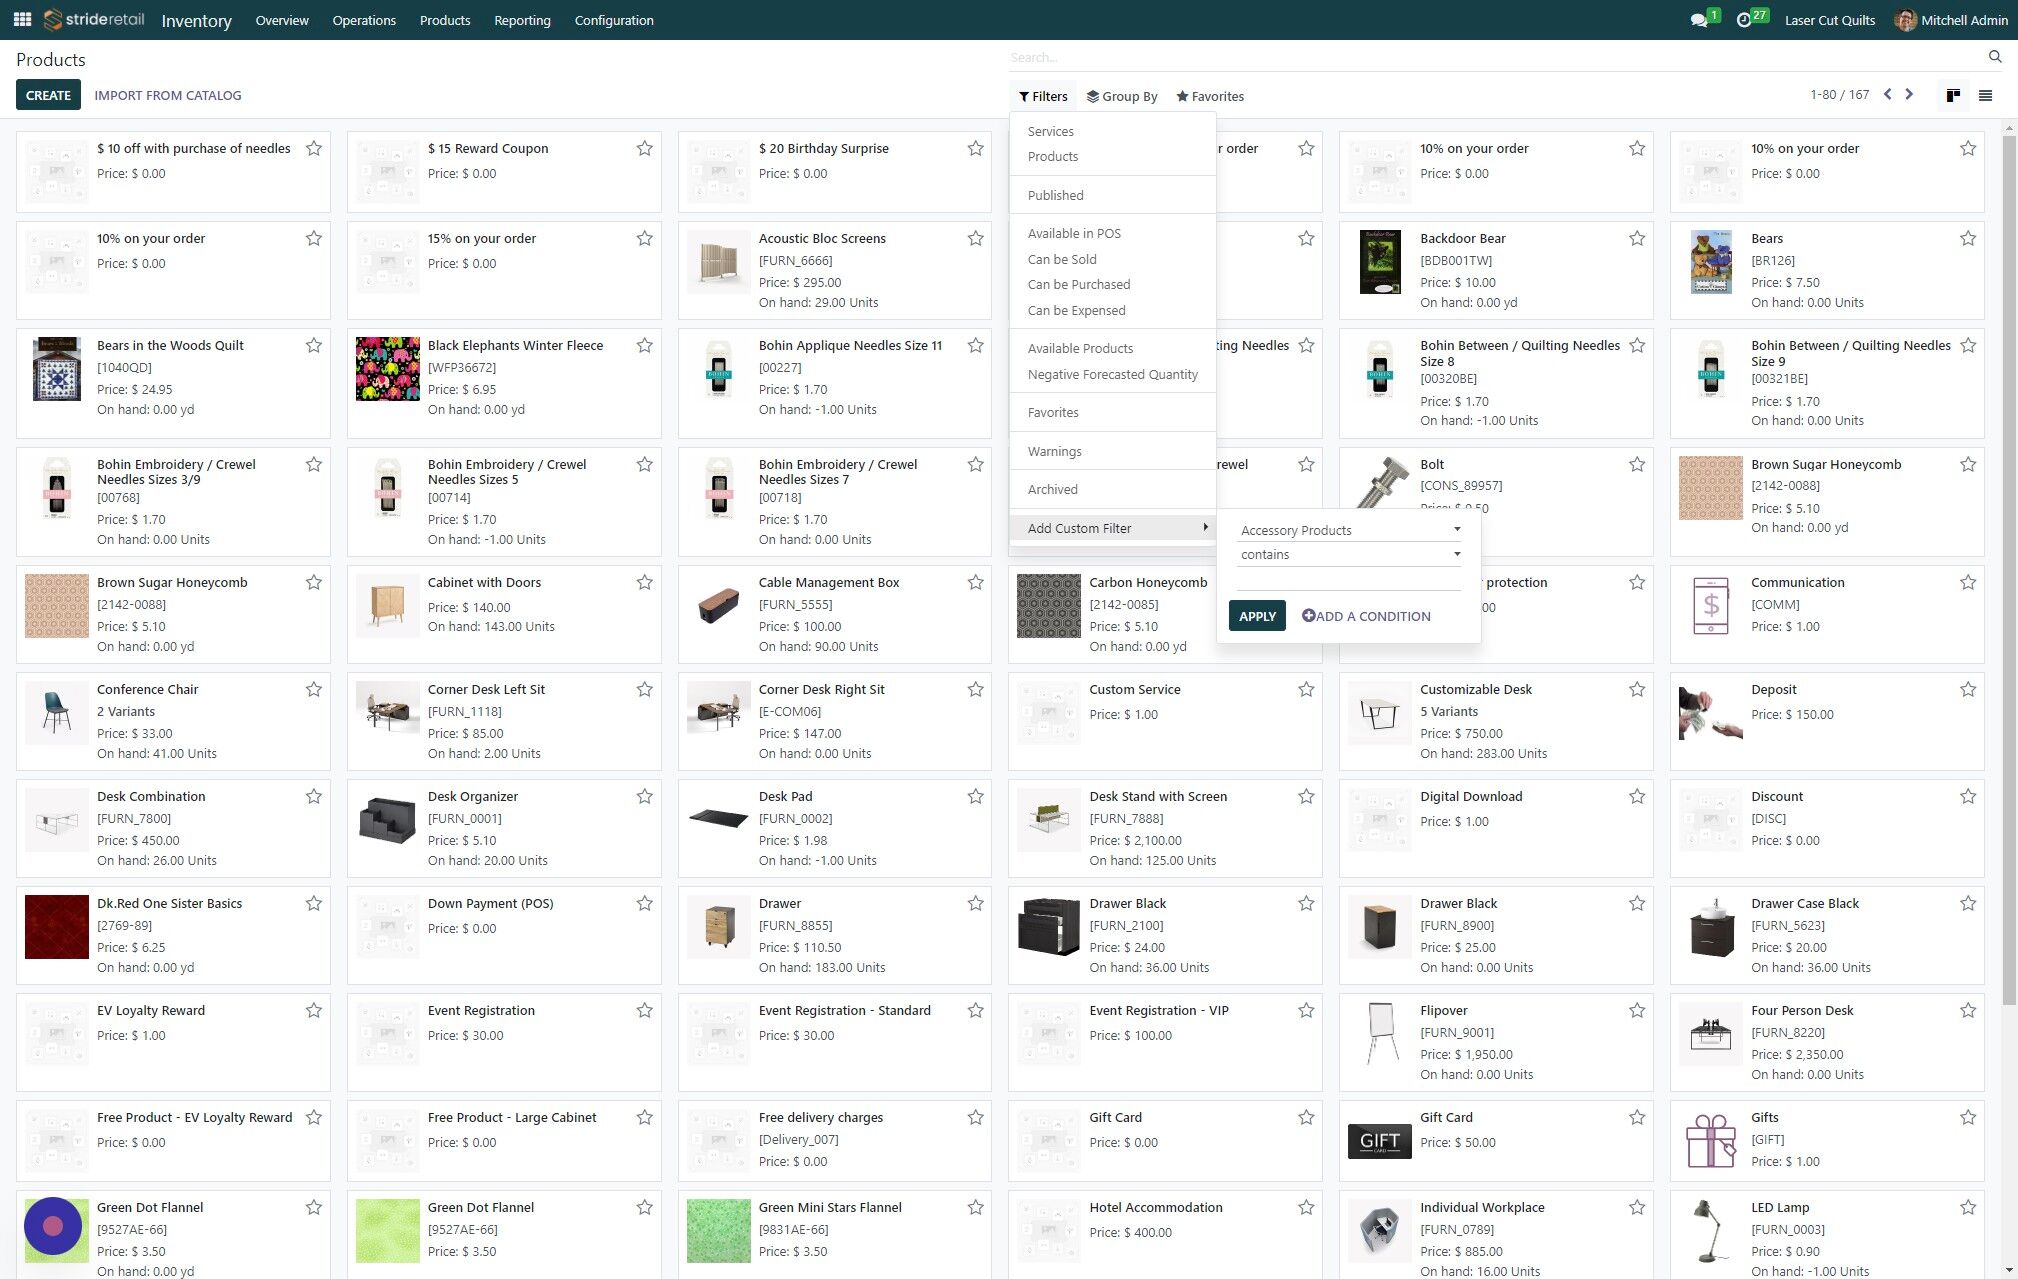Star the Four Person Desk card
The width and height of the screenshot is (2018, 1279).
click(x=1968, y=1010)
